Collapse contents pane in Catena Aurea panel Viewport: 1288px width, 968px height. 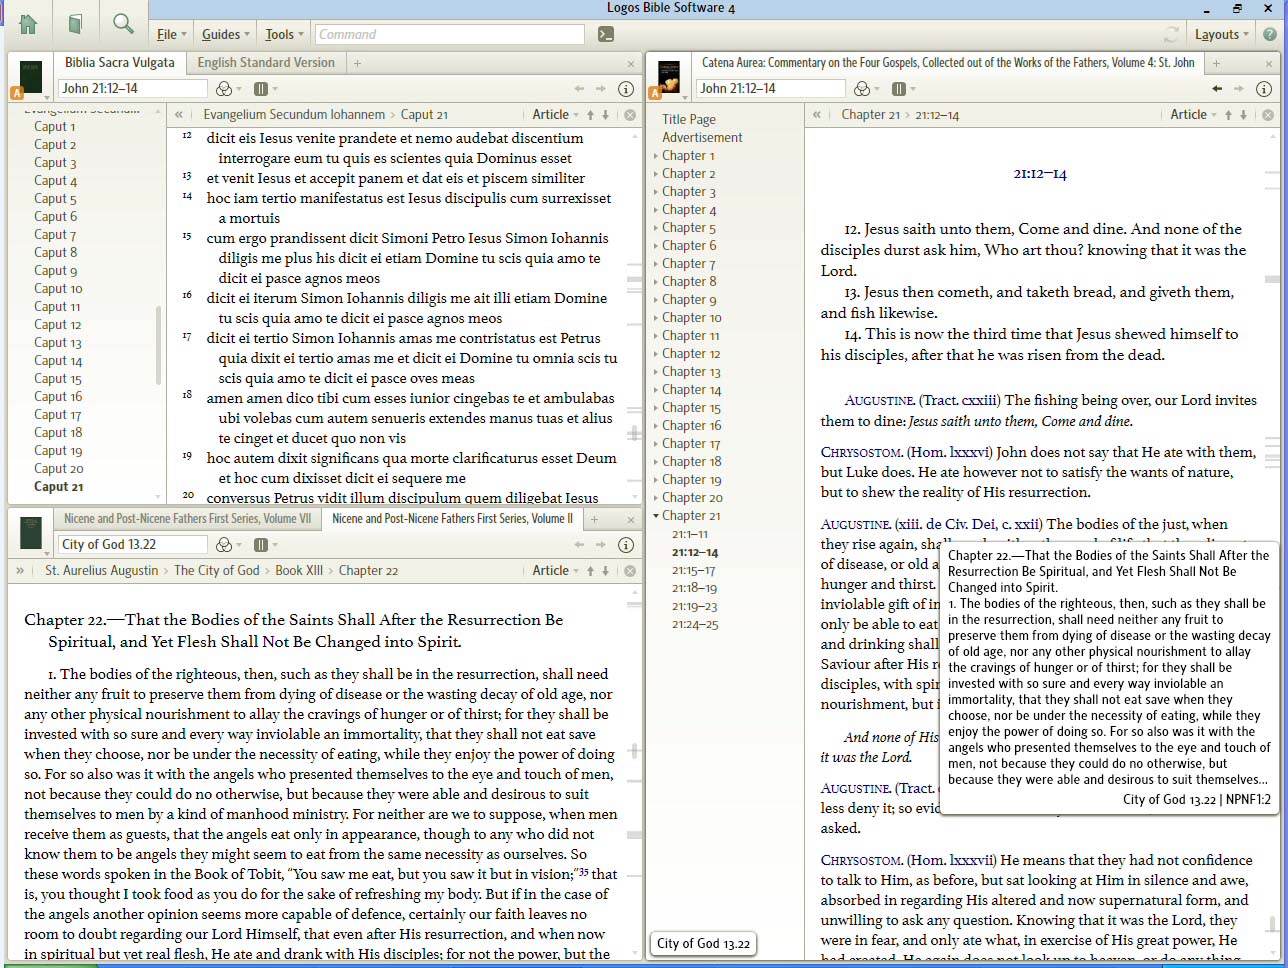pyautogui.click(x=817, y=115)
